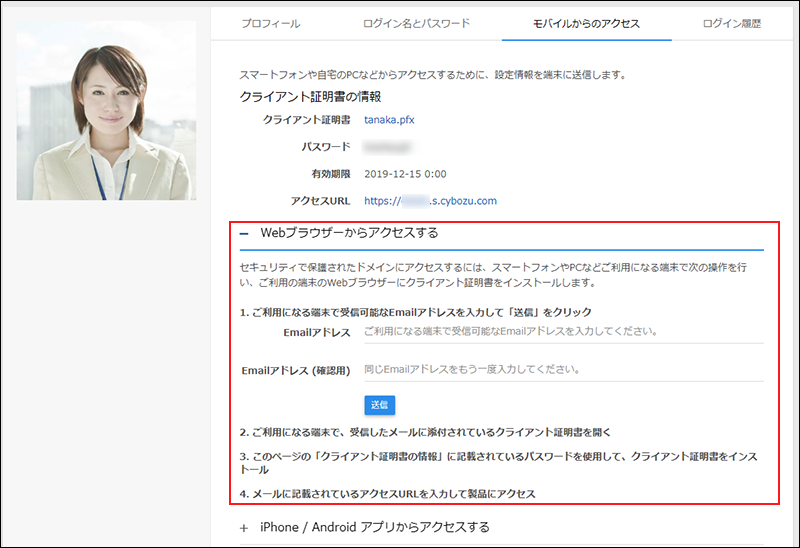Open the cybozu.com access URL link

[x=430, y=201]
